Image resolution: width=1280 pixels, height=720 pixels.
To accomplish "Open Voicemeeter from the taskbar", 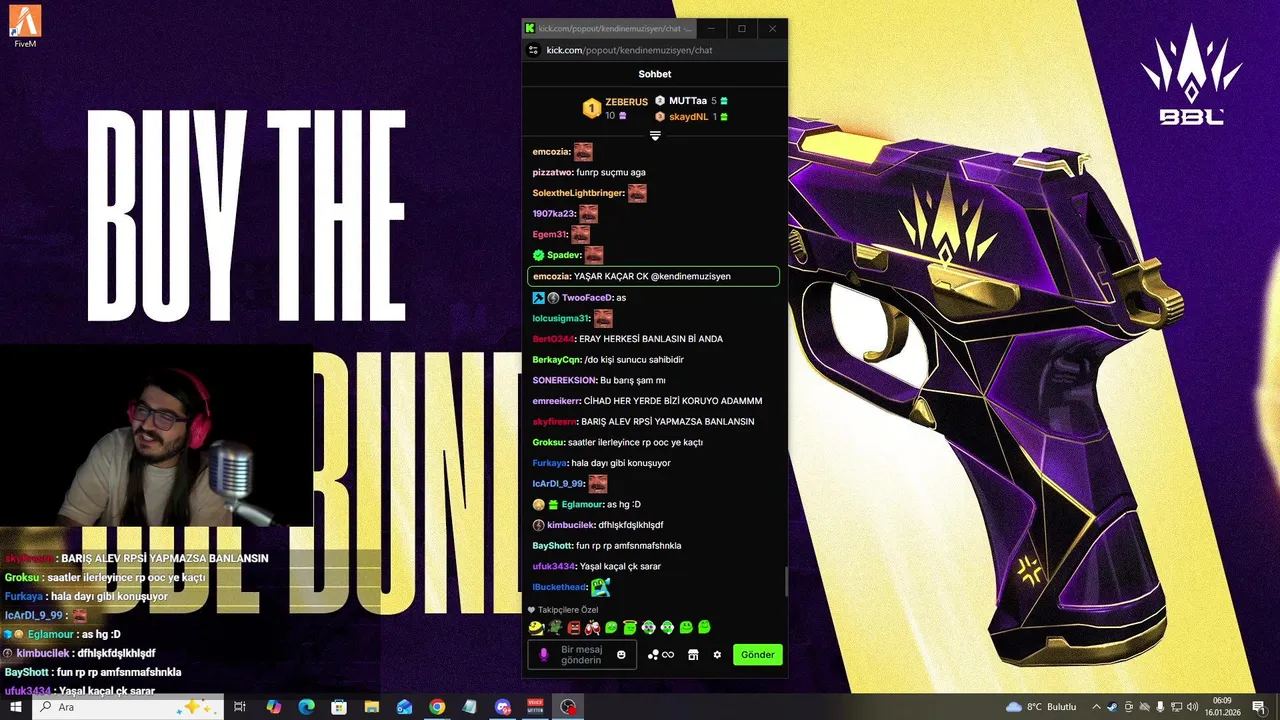I will [535, 707].
